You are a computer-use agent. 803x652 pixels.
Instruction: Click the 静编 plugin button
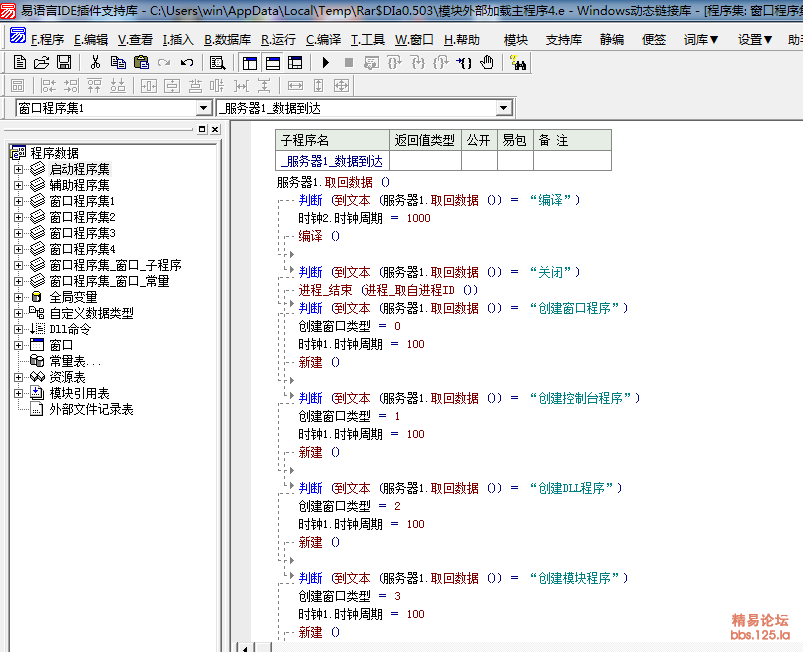[x=611, y=39]
